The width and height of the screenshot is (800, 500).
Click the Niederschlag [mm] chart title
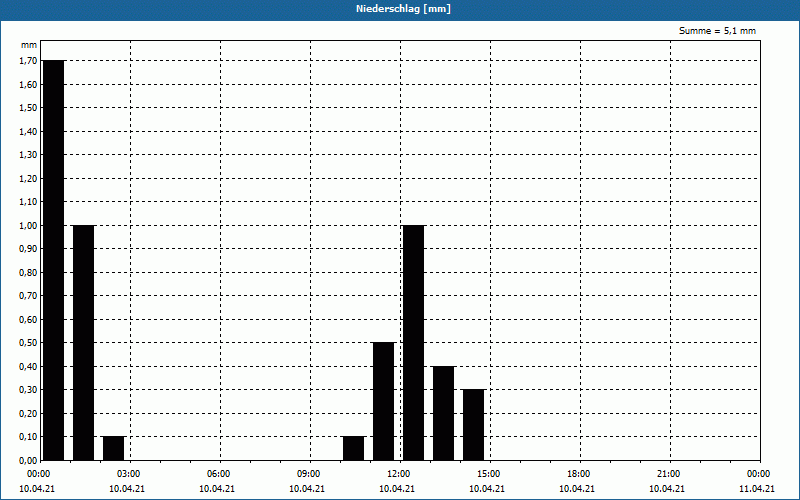(x=403, y=9)
